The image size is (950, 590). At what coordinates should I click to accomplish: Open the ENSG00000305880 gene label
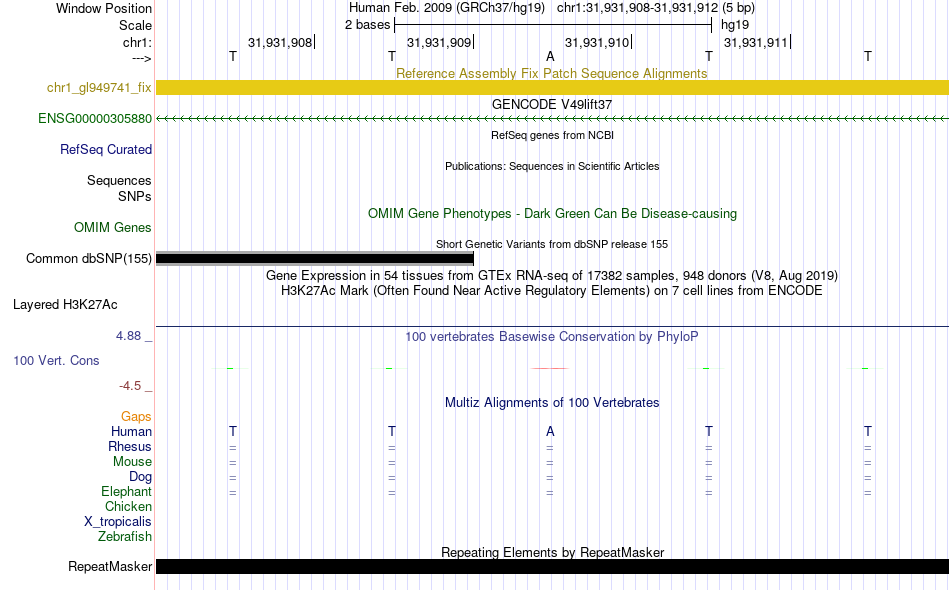point(95,118)
